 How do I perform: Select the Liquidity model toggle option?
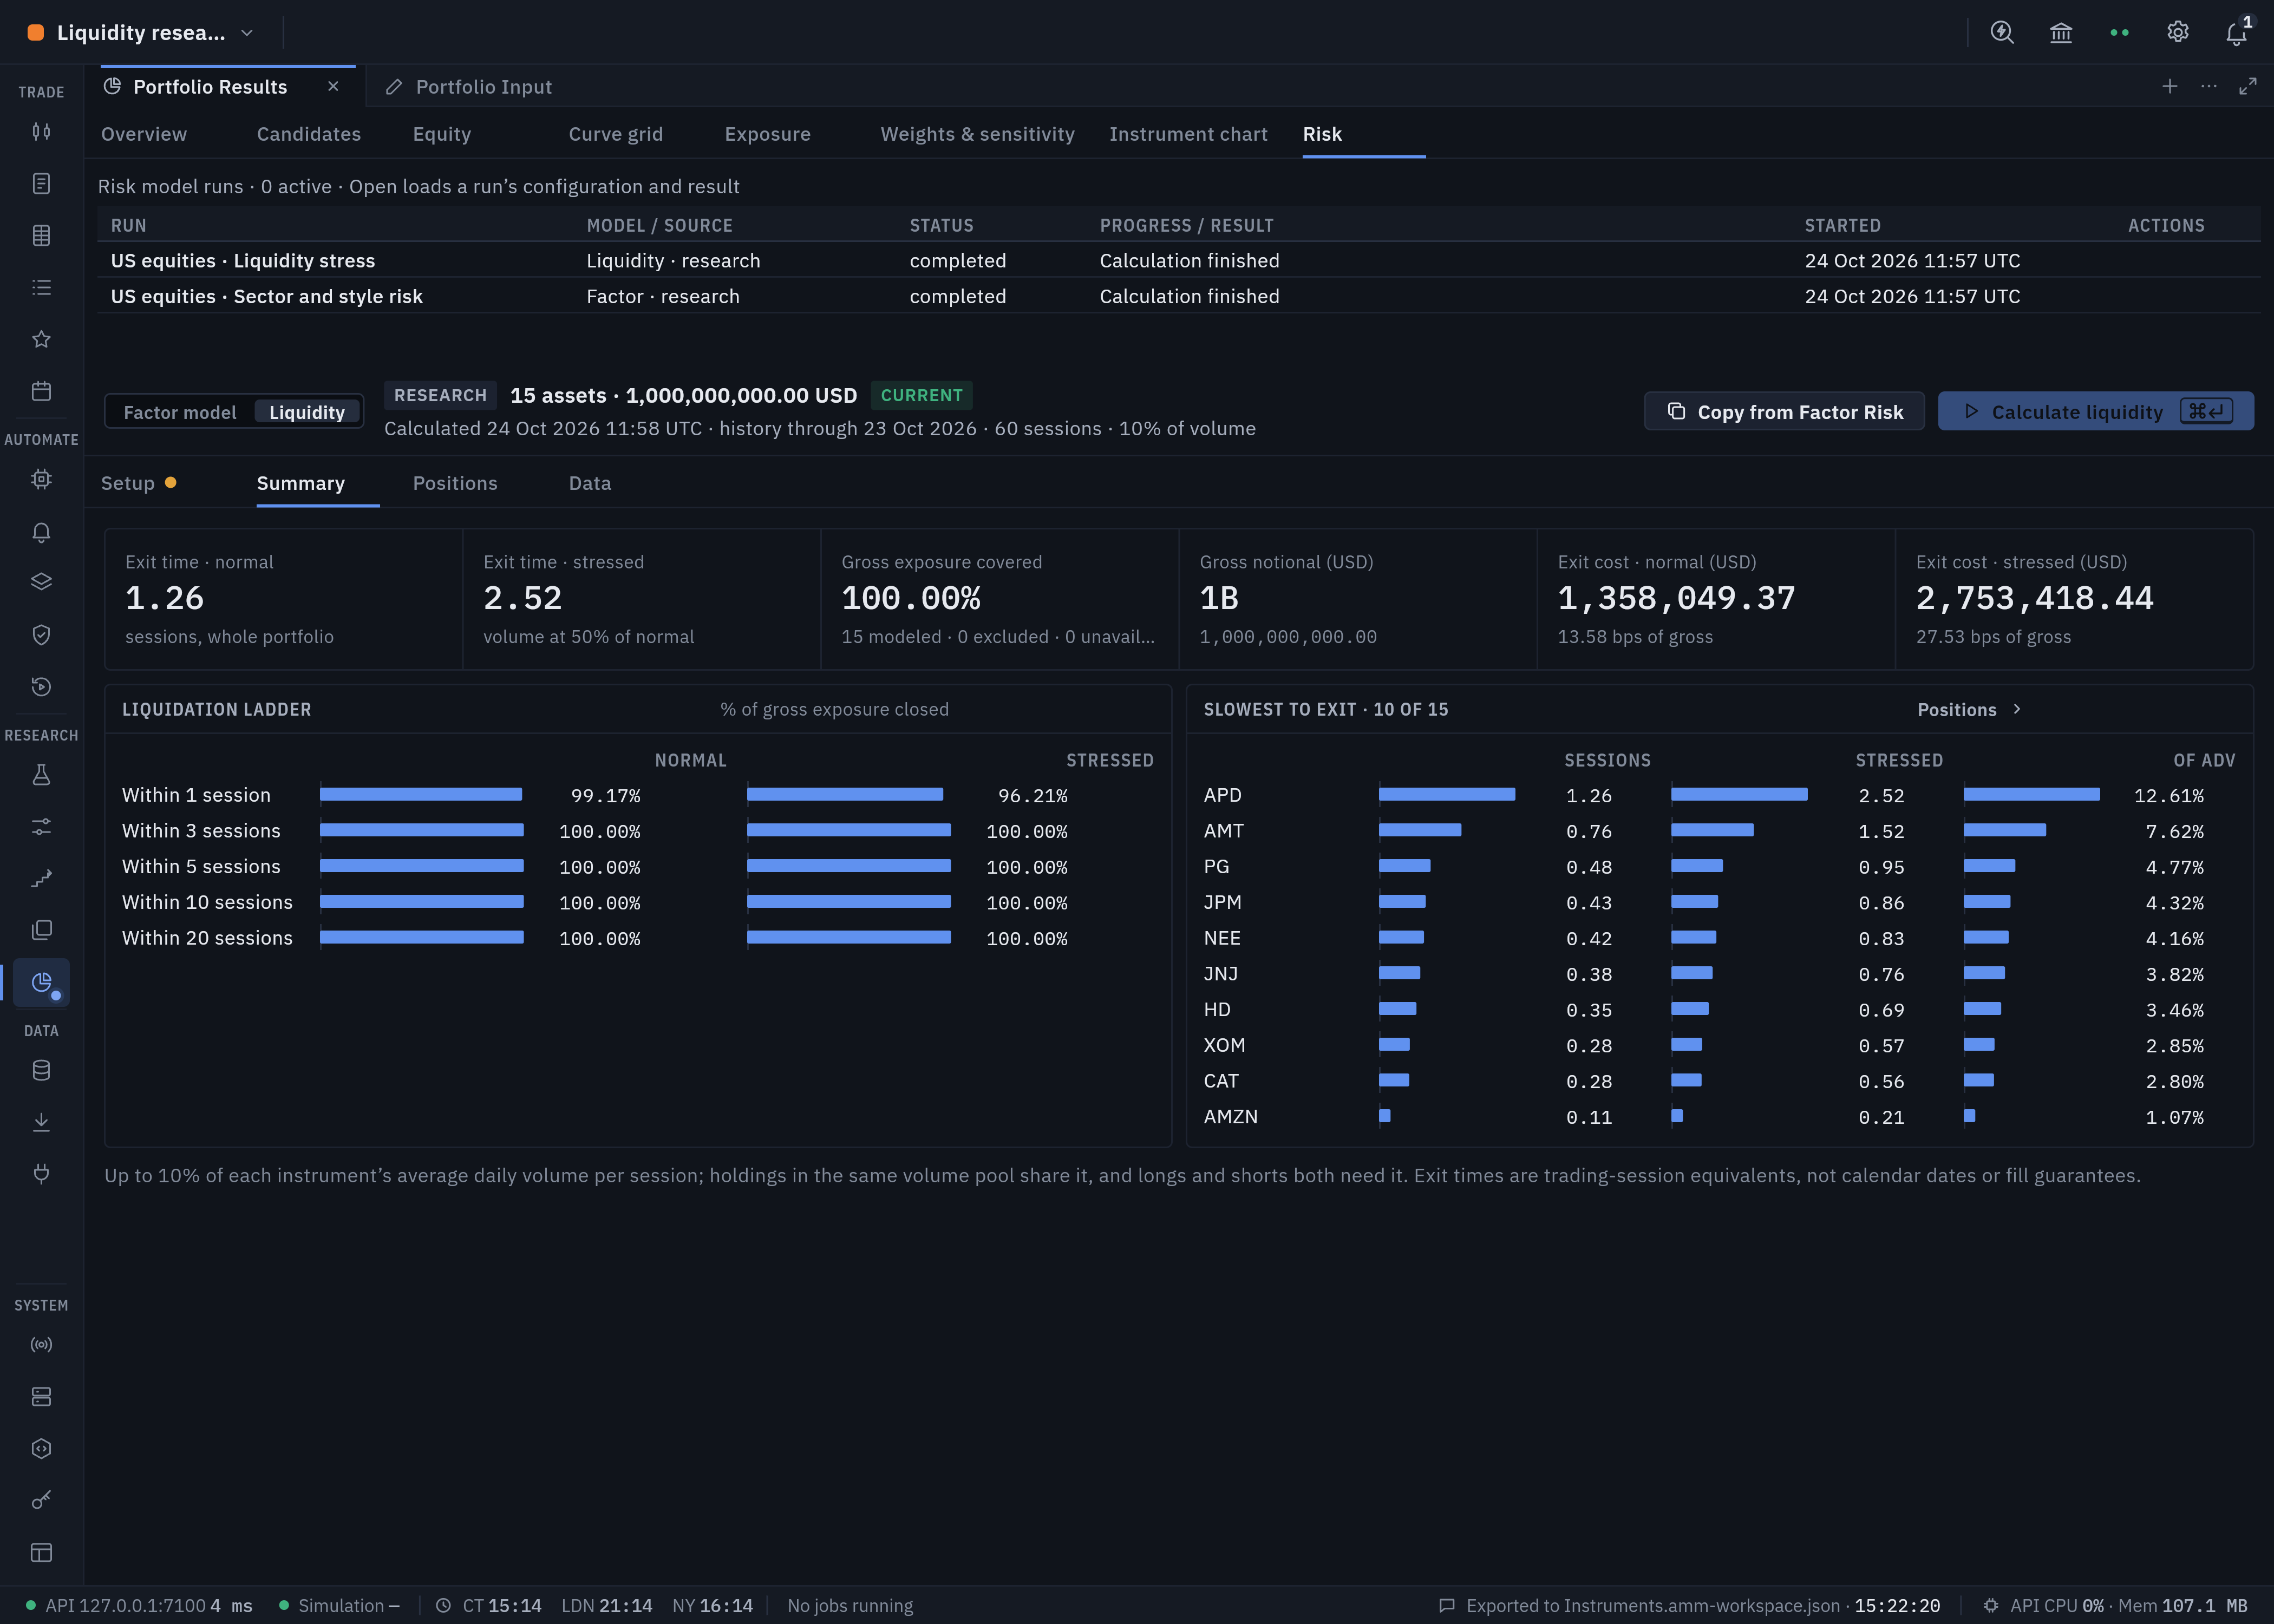point(307,412)
